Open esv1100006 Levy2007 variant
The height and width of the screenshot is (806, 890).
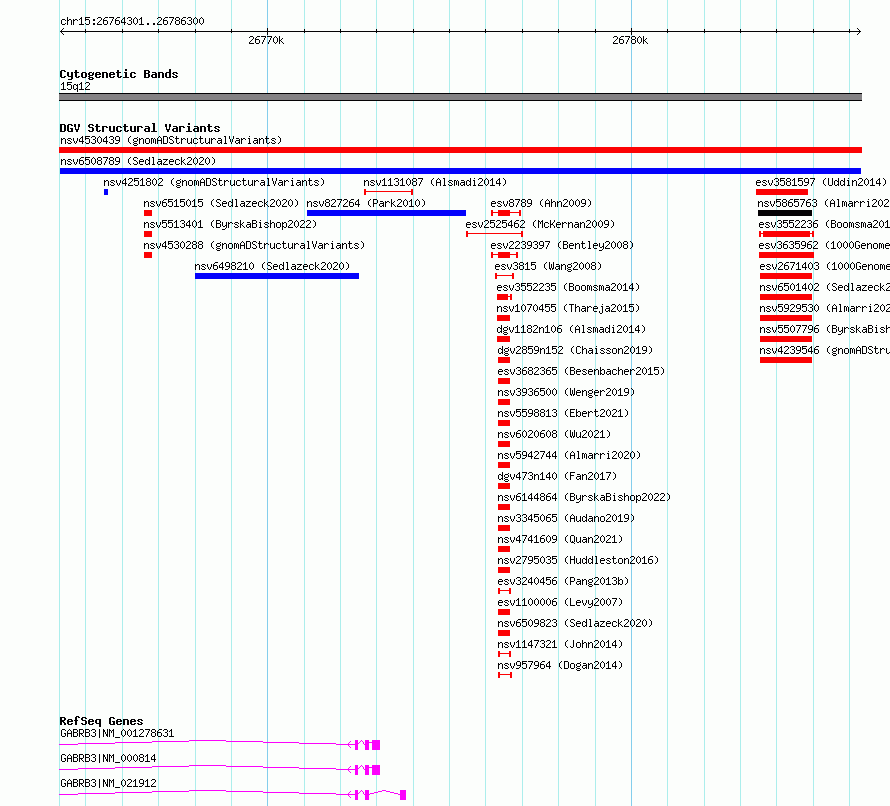pyautogui.click(x=560, y=602)
